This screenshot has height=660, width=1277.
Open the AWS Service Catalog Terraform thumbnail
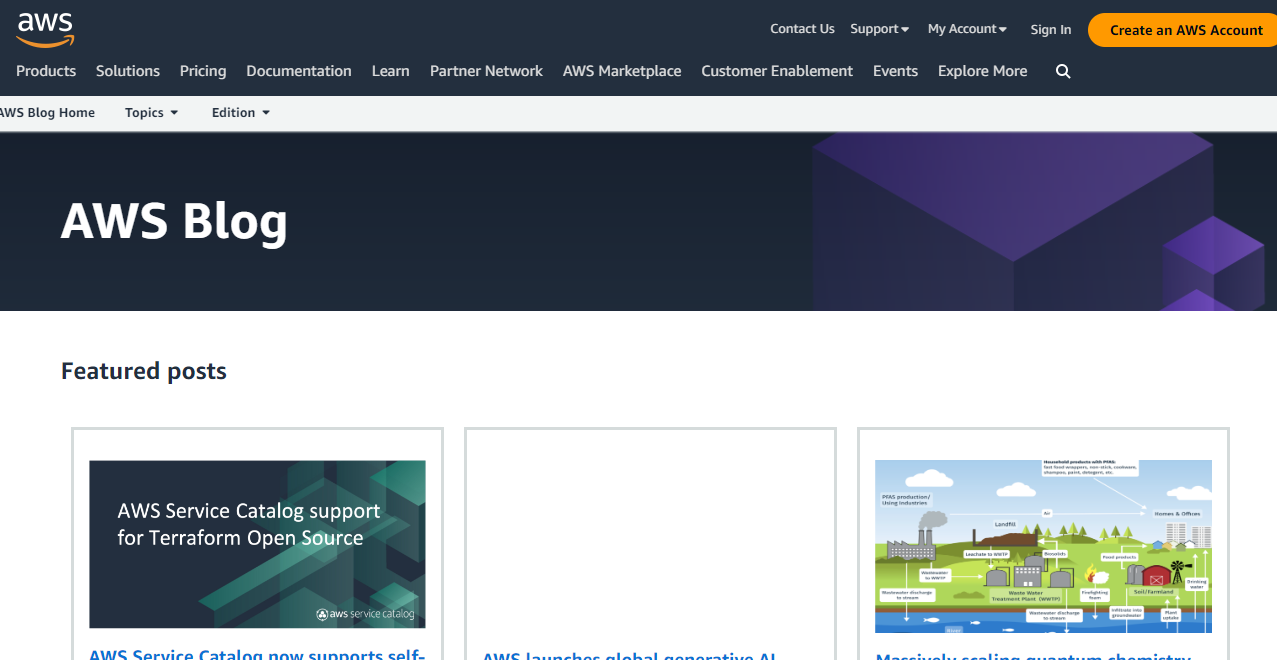257,544
